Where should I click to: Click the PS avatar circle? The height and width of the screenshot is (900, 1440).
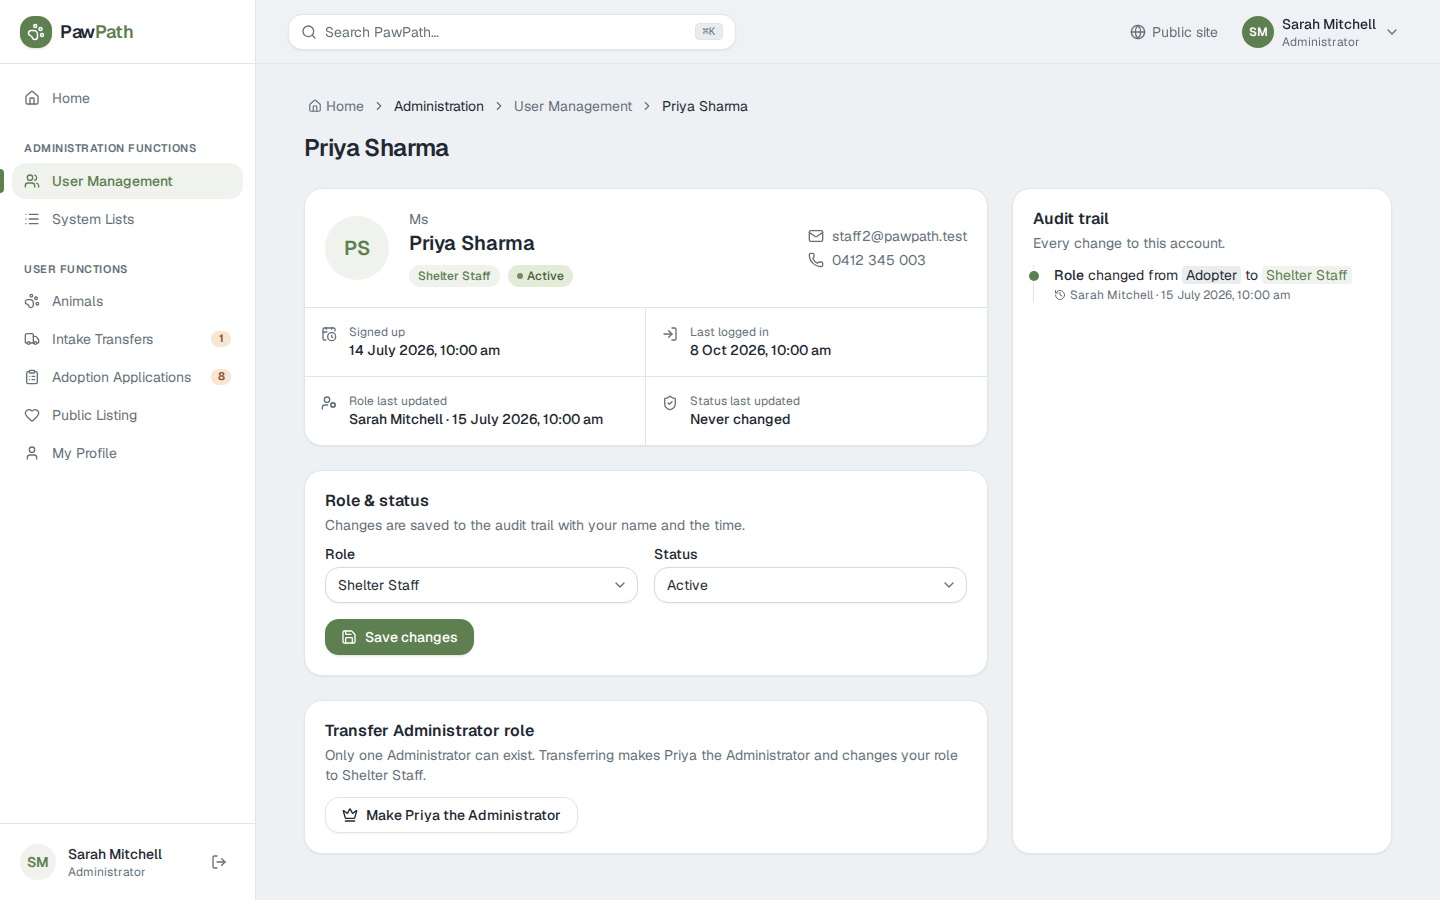357,248
